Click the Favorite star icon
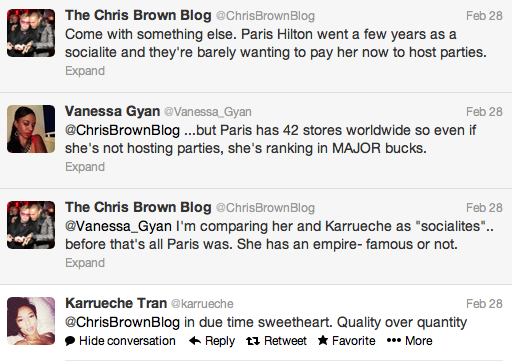512x361 pixels. click(x=323, y=340)
